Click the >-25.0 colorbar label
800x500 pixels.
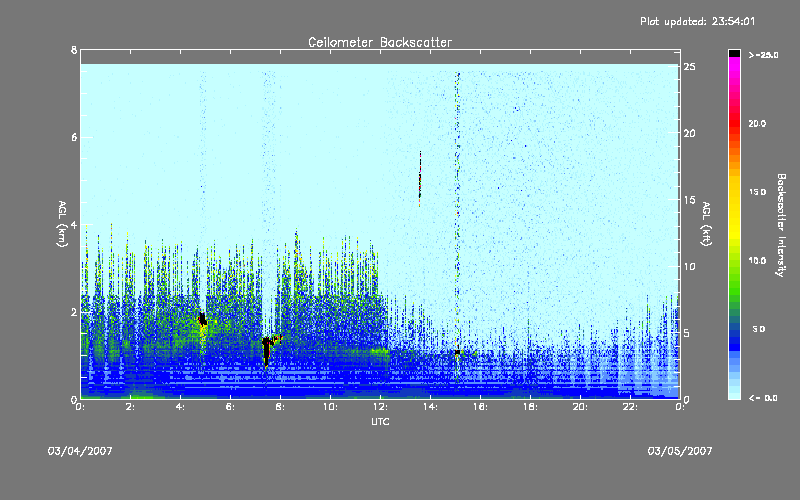click(x=763, y=55)
